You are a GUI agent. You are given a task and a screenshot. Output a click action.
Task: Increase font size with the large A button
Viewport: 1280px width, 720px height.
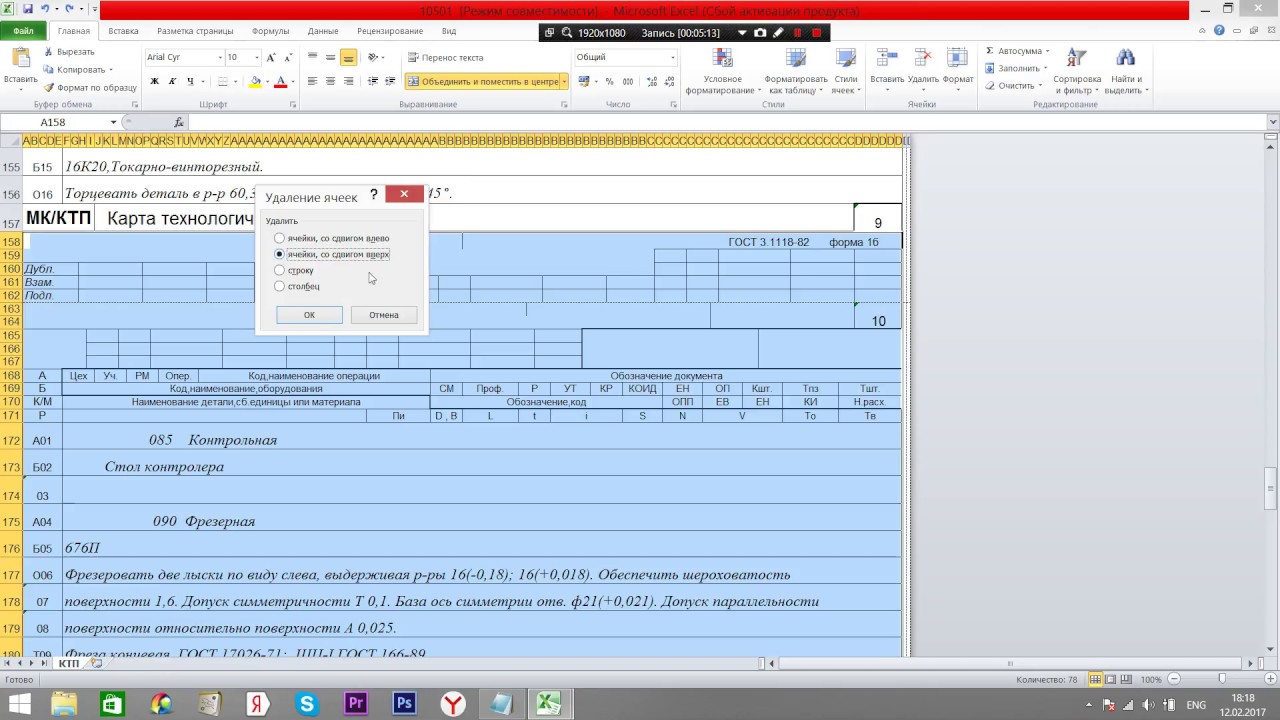(271, 58)
